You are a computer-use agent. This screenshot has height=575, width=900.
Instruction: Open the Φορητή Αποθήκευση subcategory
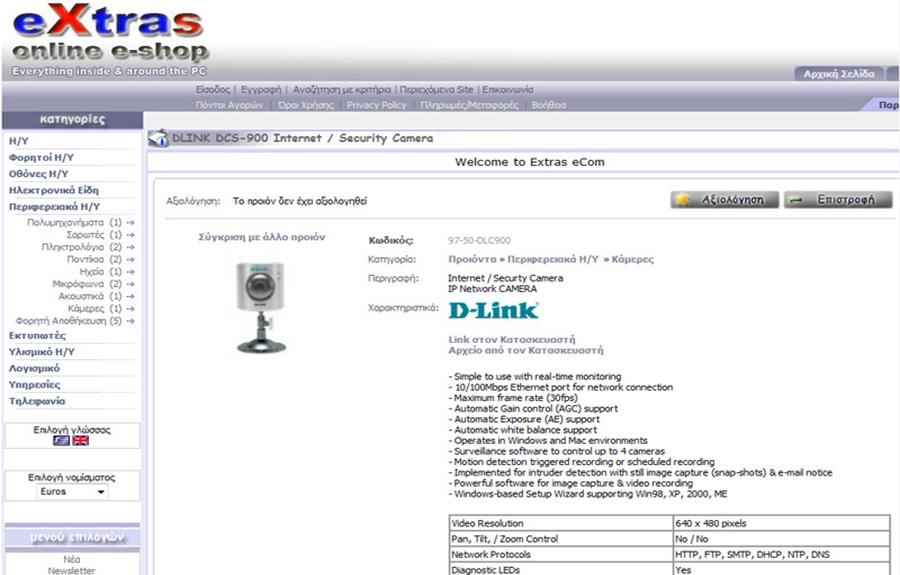tap(61, 321)
